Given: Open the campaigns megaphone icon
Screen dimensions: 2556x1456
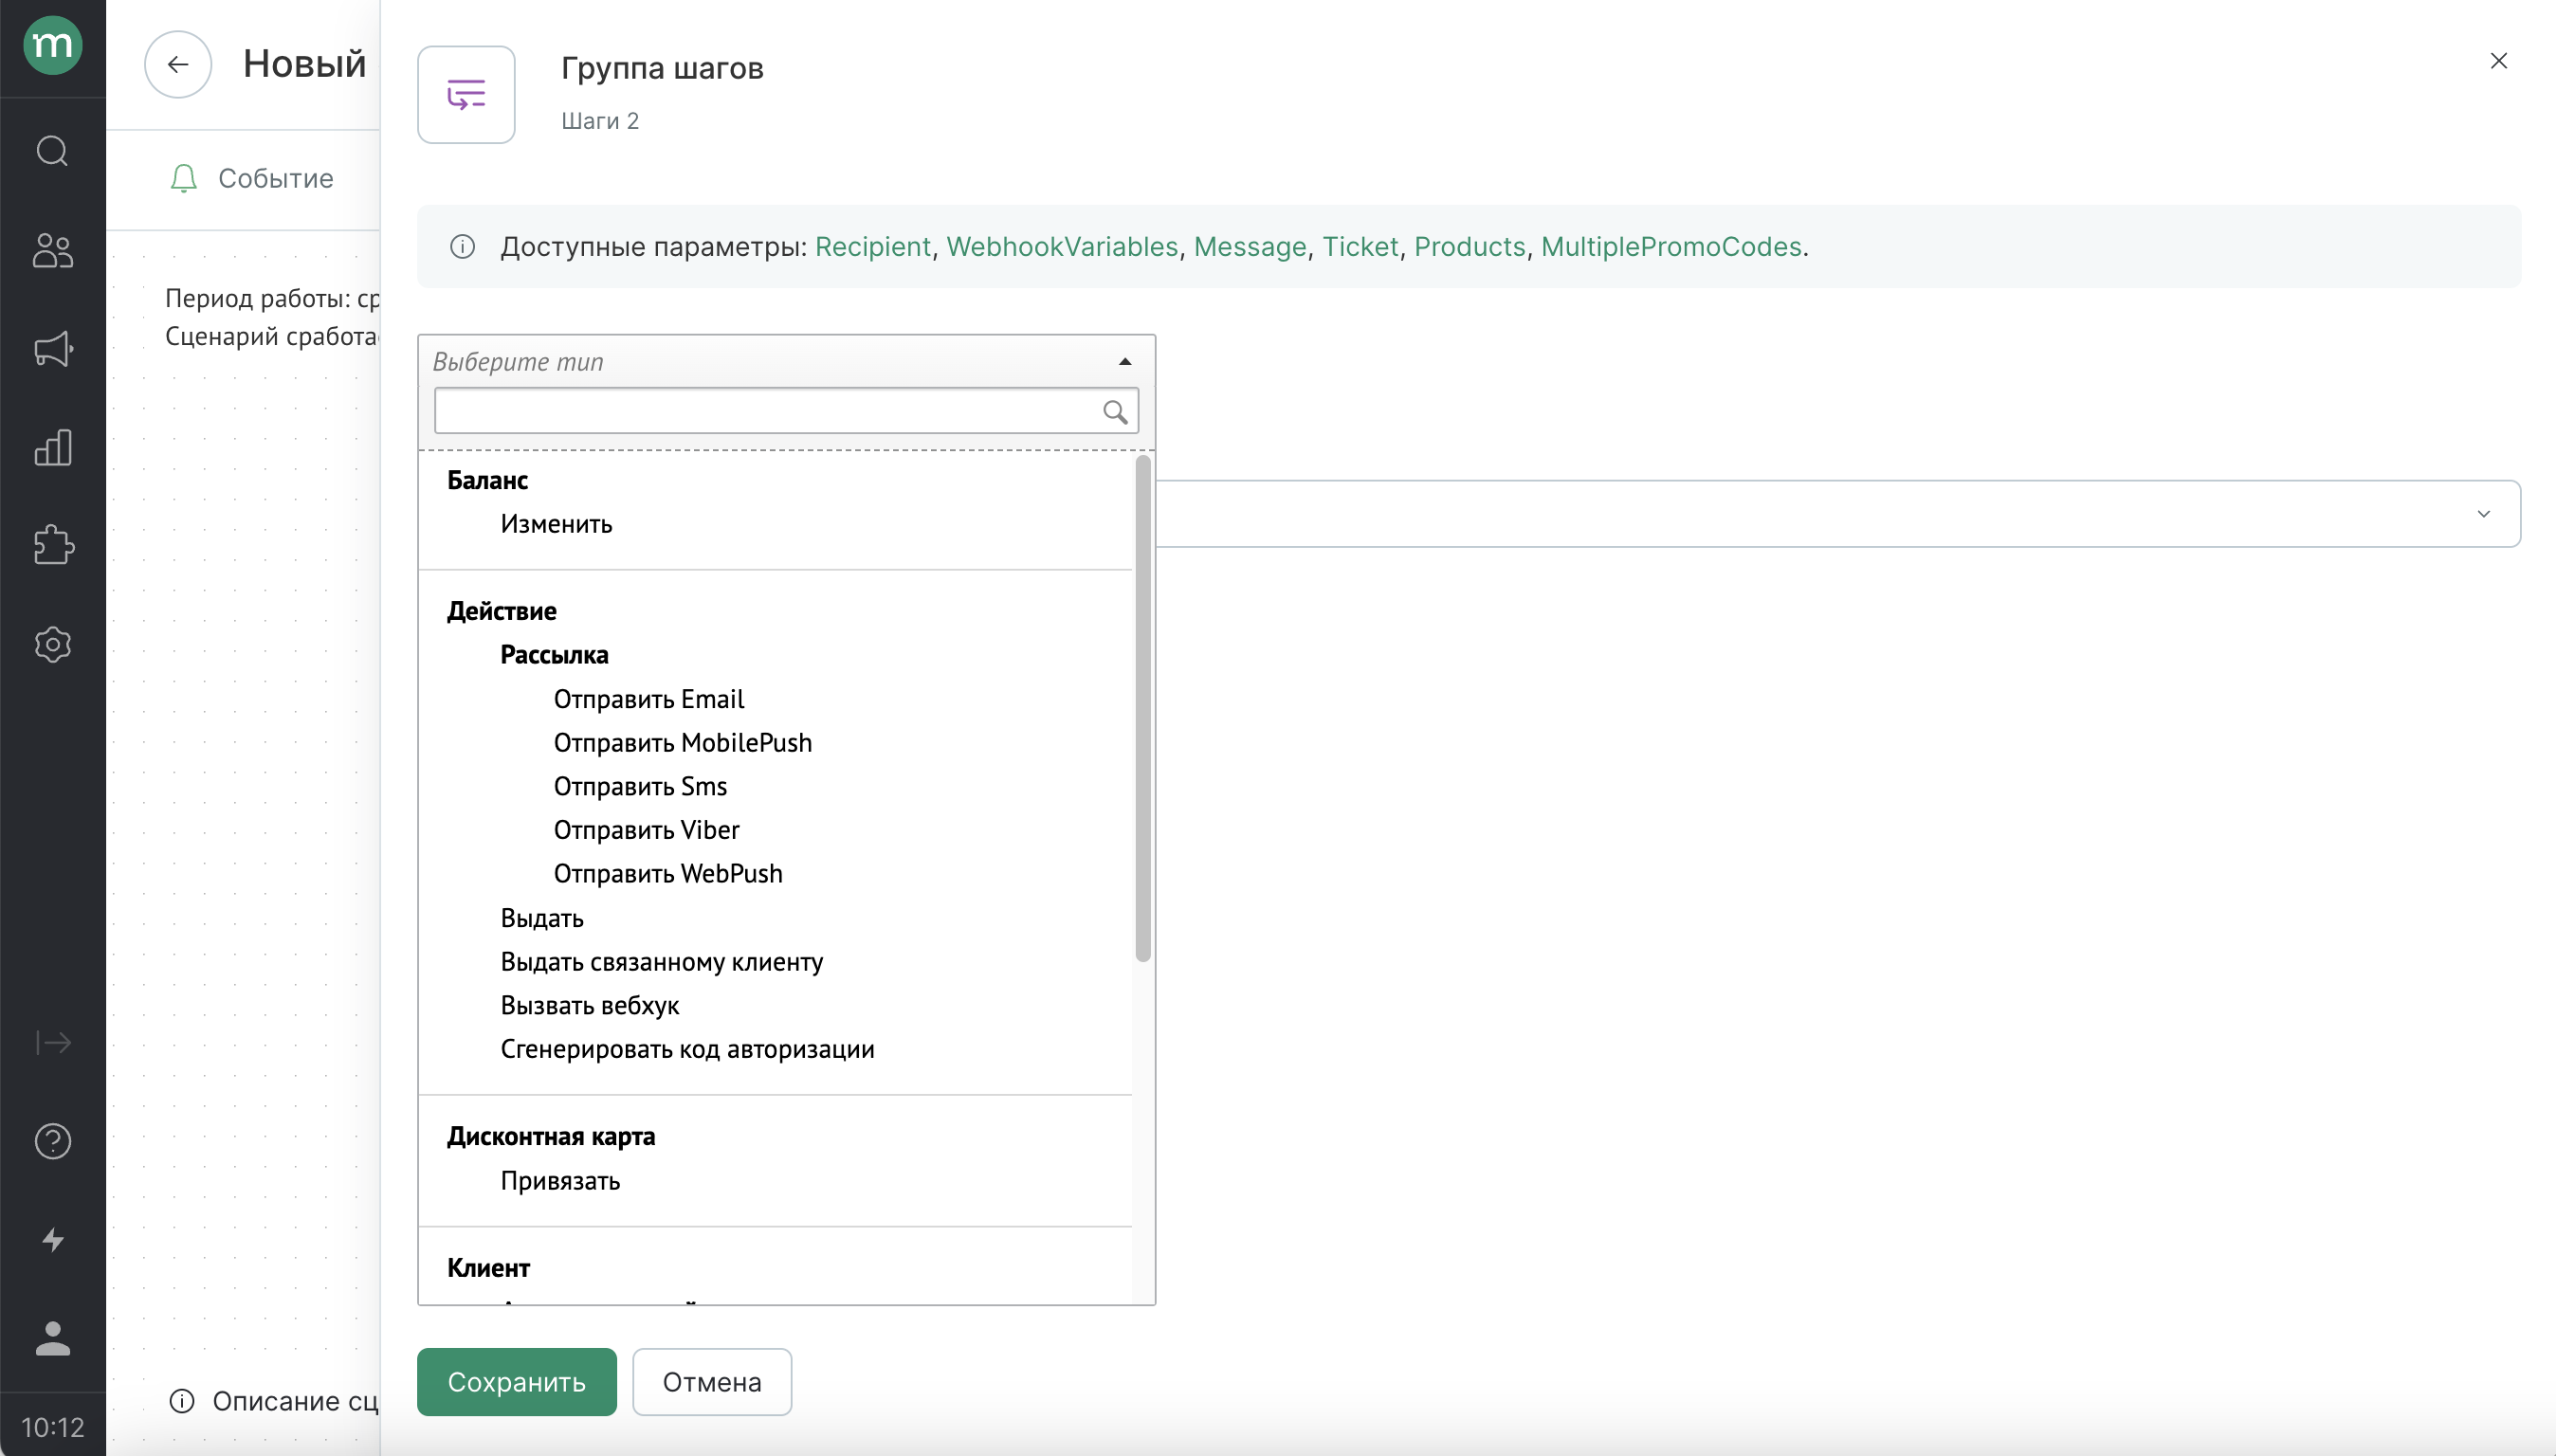Looking at the screenshot, I should (52, 349).
